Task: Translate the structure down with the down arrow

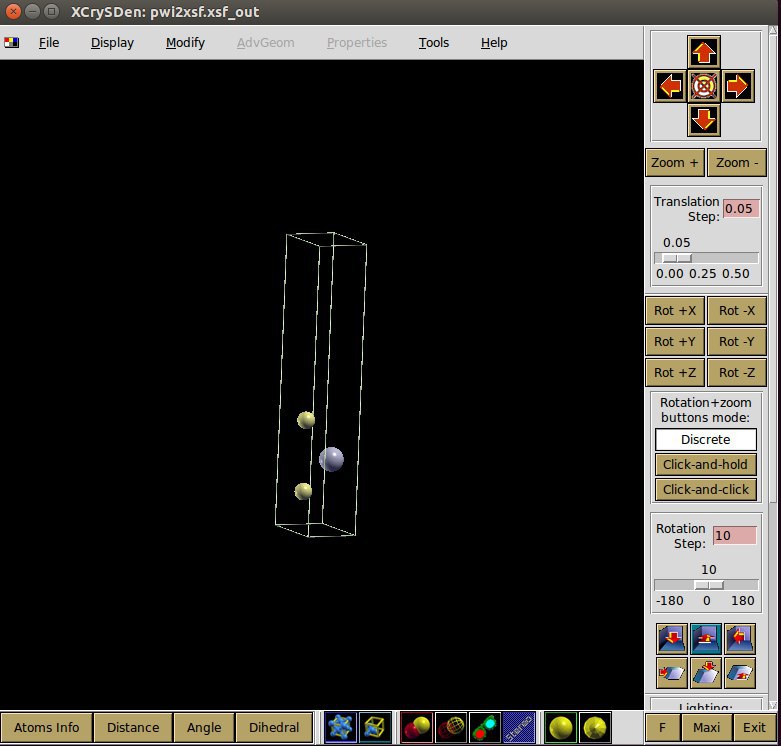Action: click(703, 120)
